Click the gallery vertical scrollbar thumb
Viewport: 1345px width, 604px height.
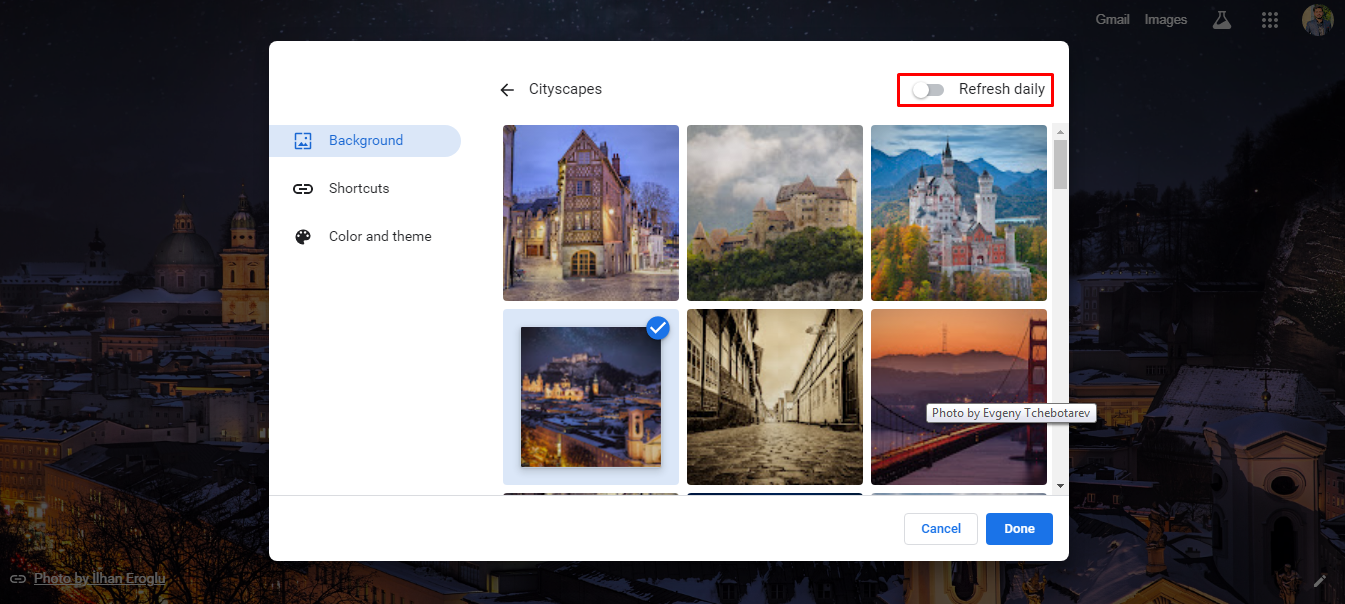point(1060,164)
